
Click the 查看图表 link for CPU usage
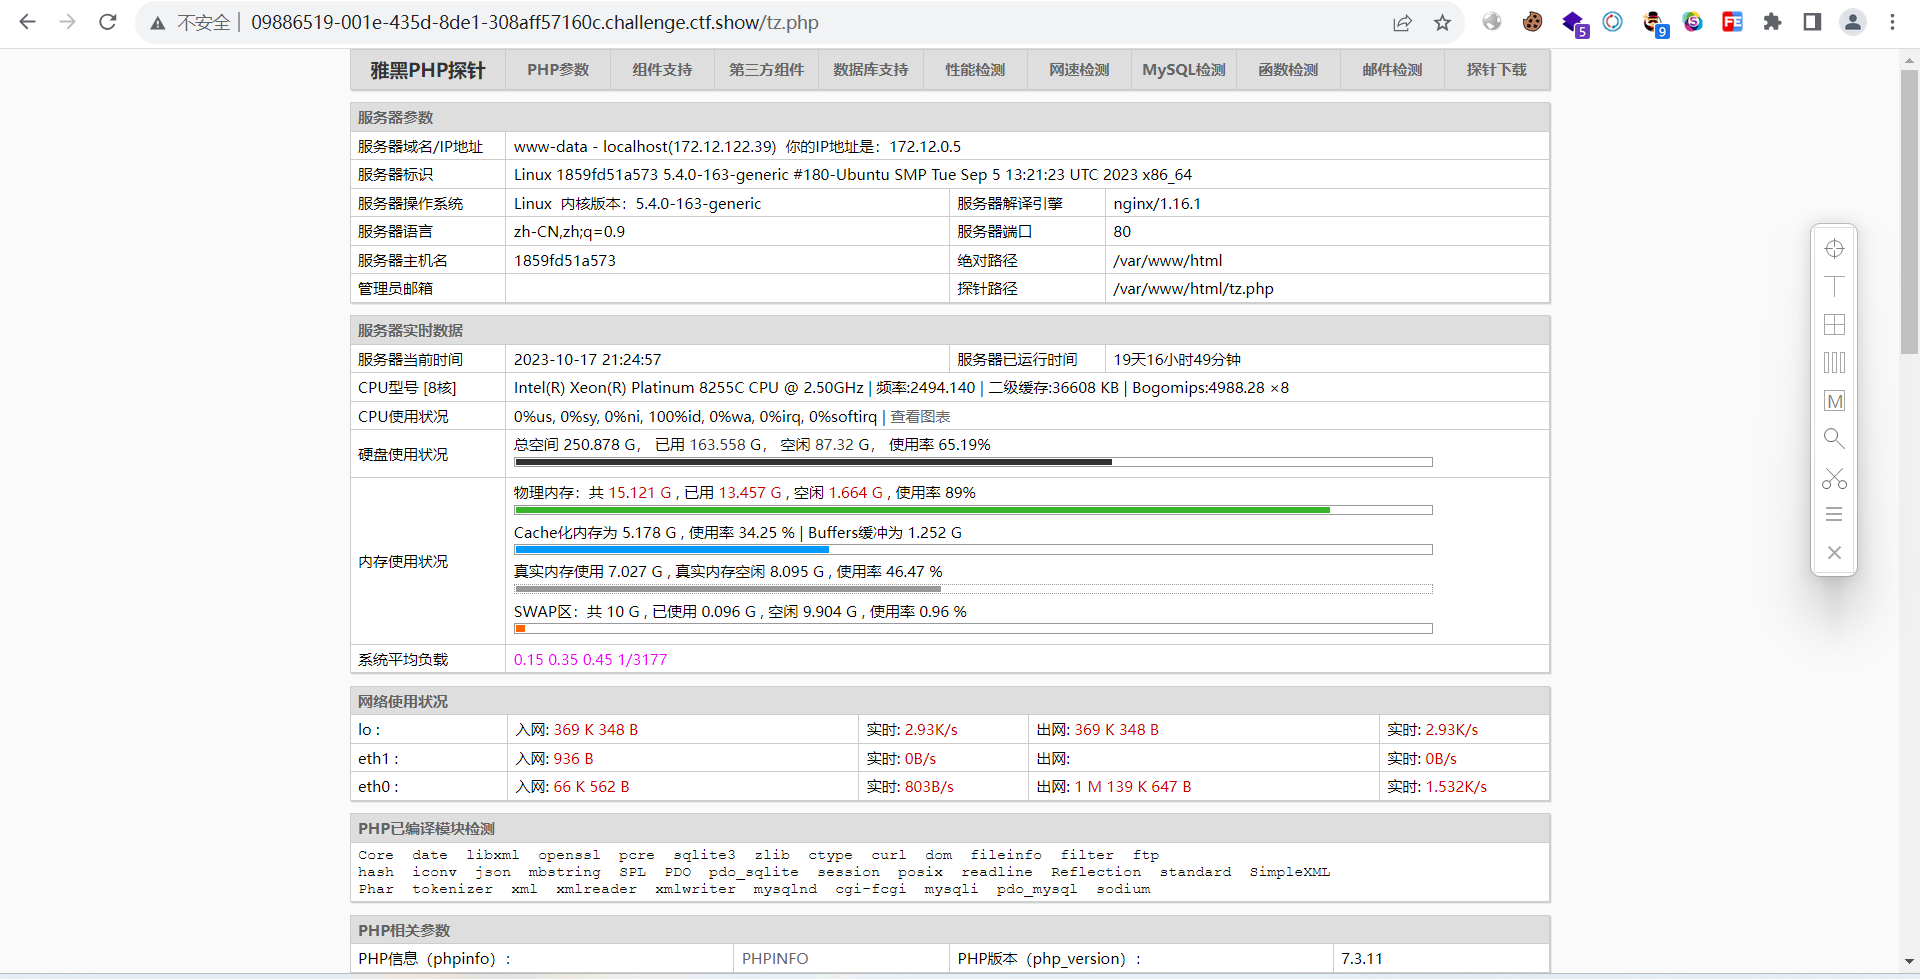click(x=920, y=416)
